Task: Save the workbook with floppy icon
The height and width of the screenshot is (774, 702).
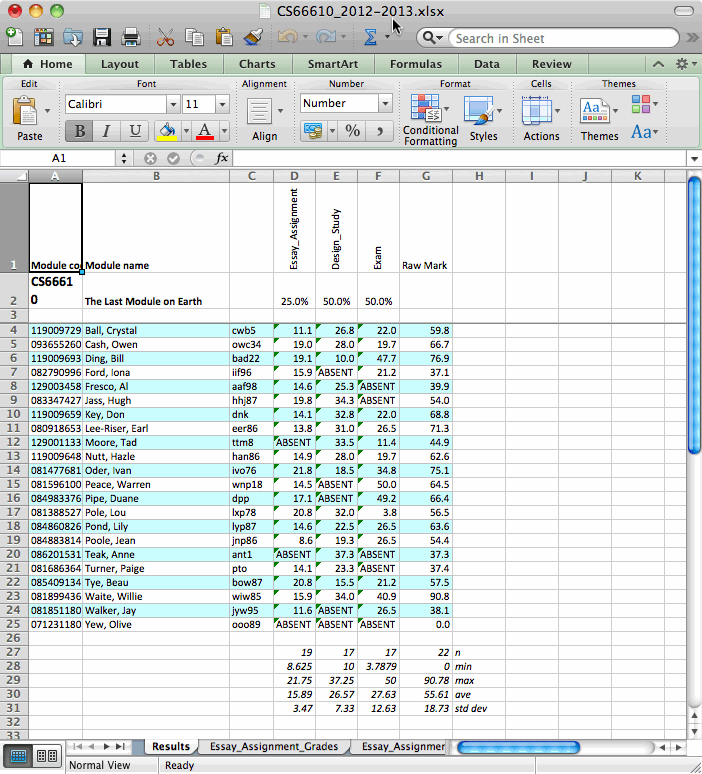Action: 102,37
